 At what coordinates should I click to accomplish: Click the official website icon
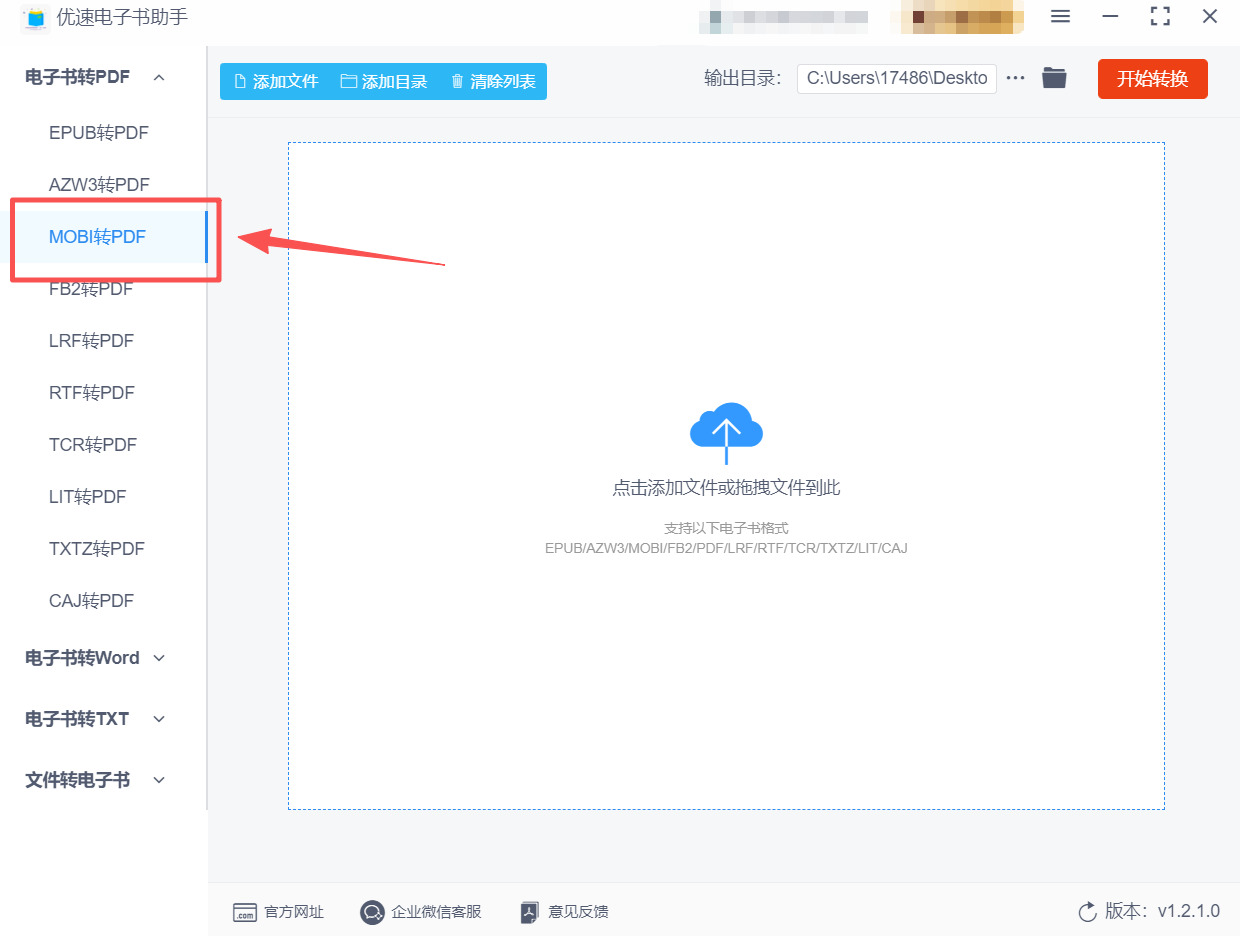[245, 912]
